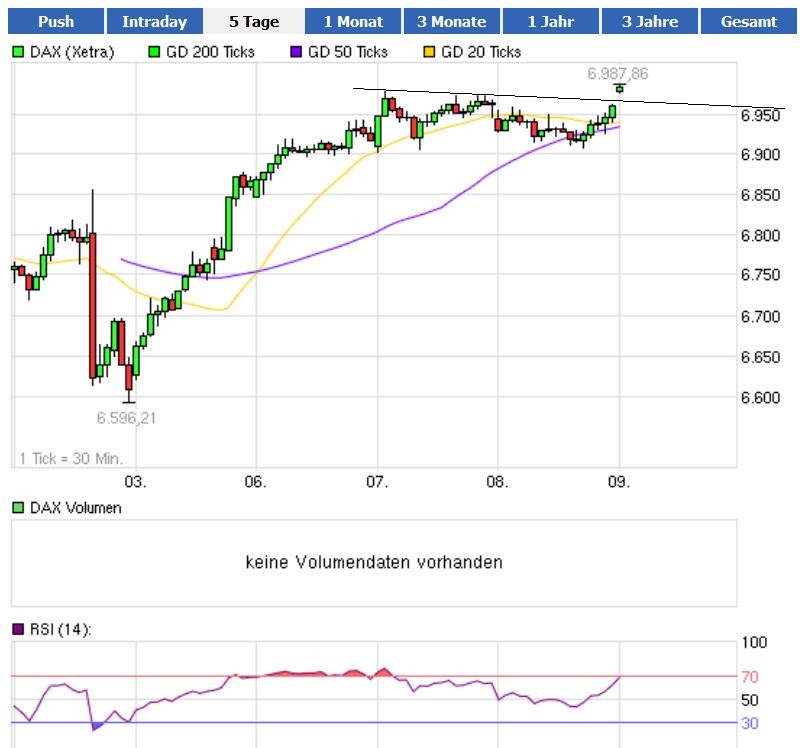Click the 6.596,21 low price label

click(x=127, y=418)
